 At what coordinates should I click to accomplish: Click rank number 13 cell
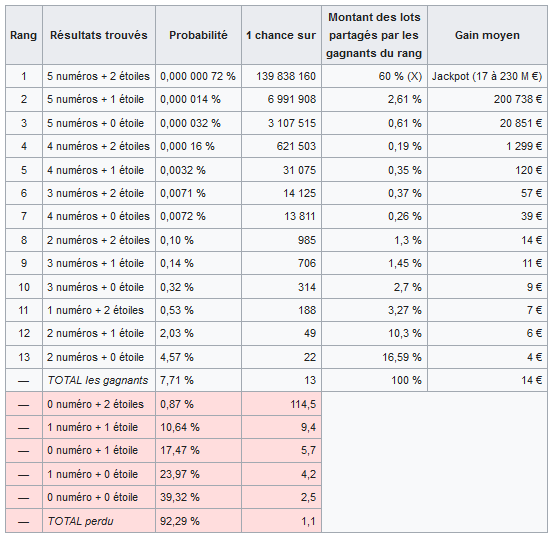click(24, 357)
